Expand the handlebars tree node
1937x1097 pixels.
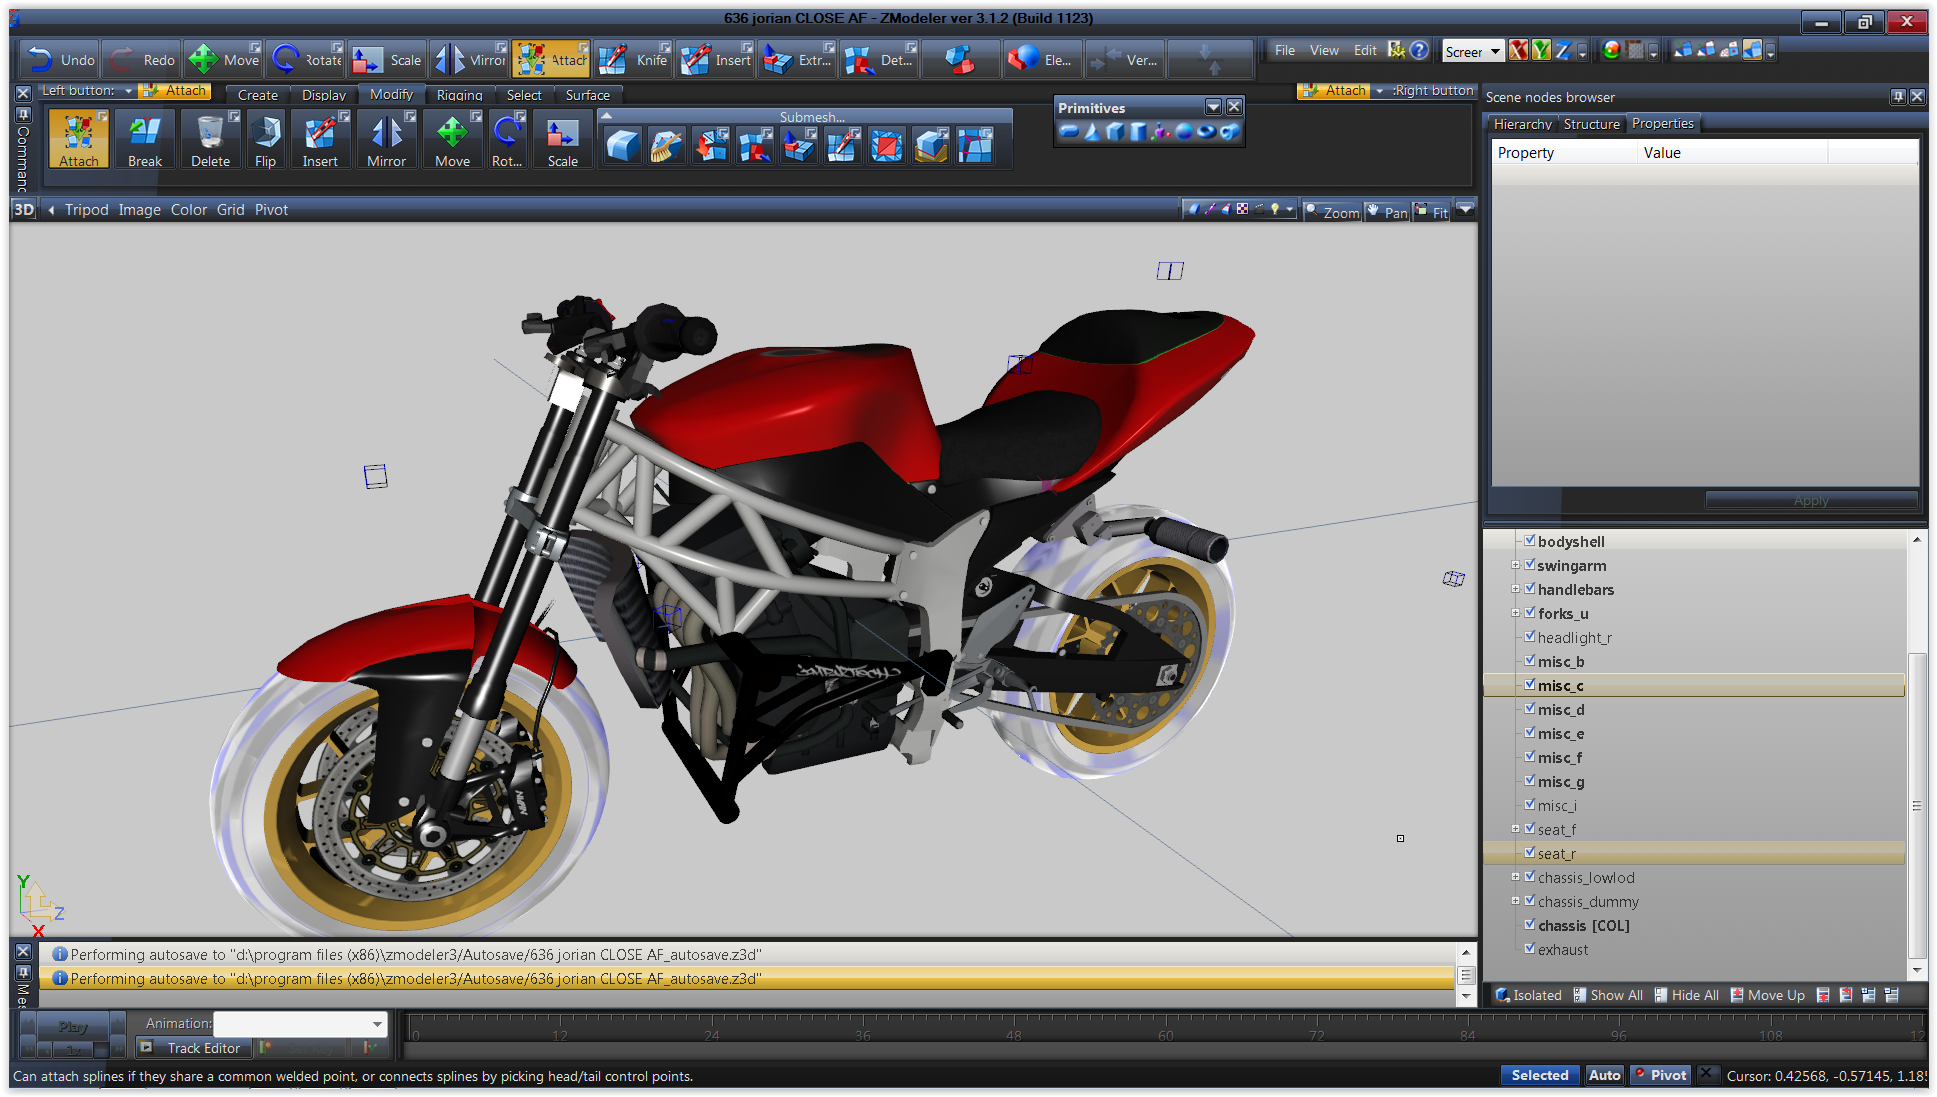(x=1515, y=589)
